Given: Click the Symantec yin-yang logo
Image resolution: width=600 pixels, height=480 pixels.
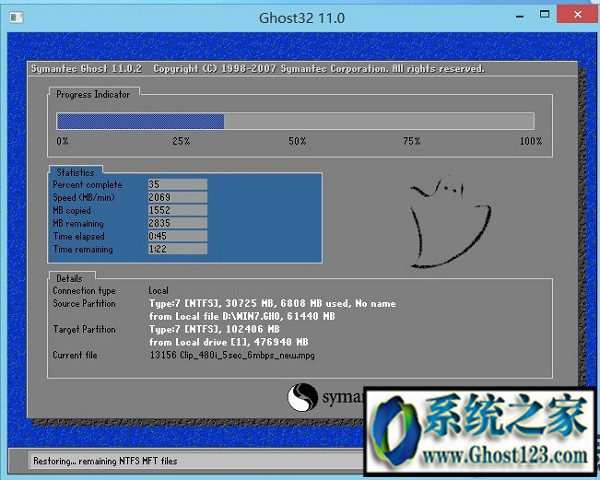Looking at the screenshot, I should [x=302, y=397].
